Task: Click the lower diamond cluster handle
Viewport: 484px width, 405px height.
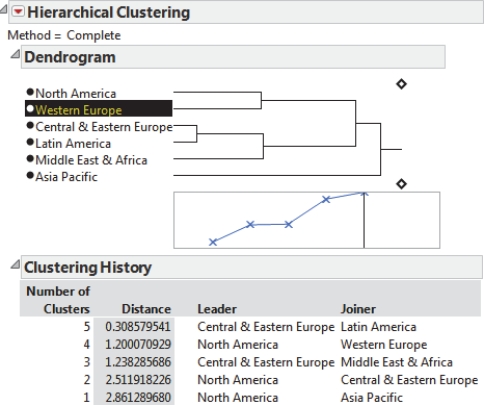Action: 401,184
